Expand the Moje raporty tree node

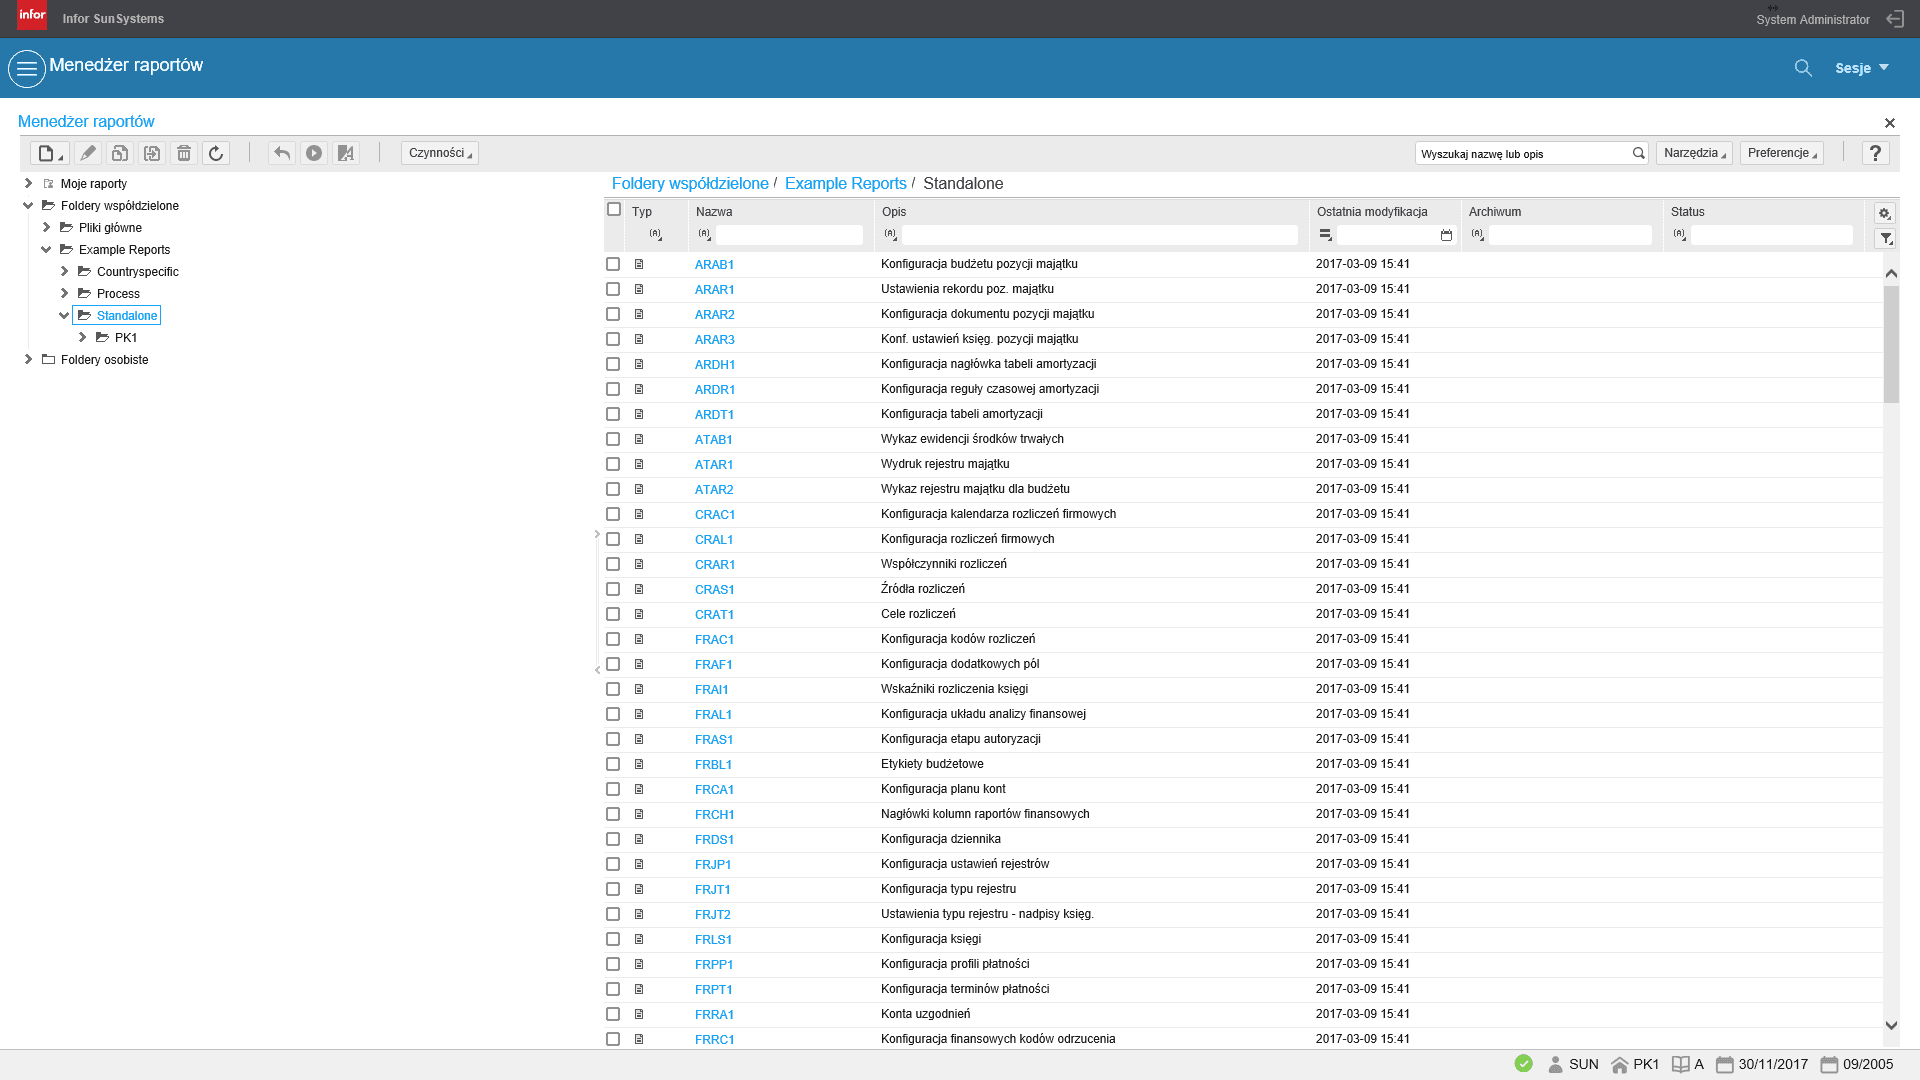[x=28, y=184]
